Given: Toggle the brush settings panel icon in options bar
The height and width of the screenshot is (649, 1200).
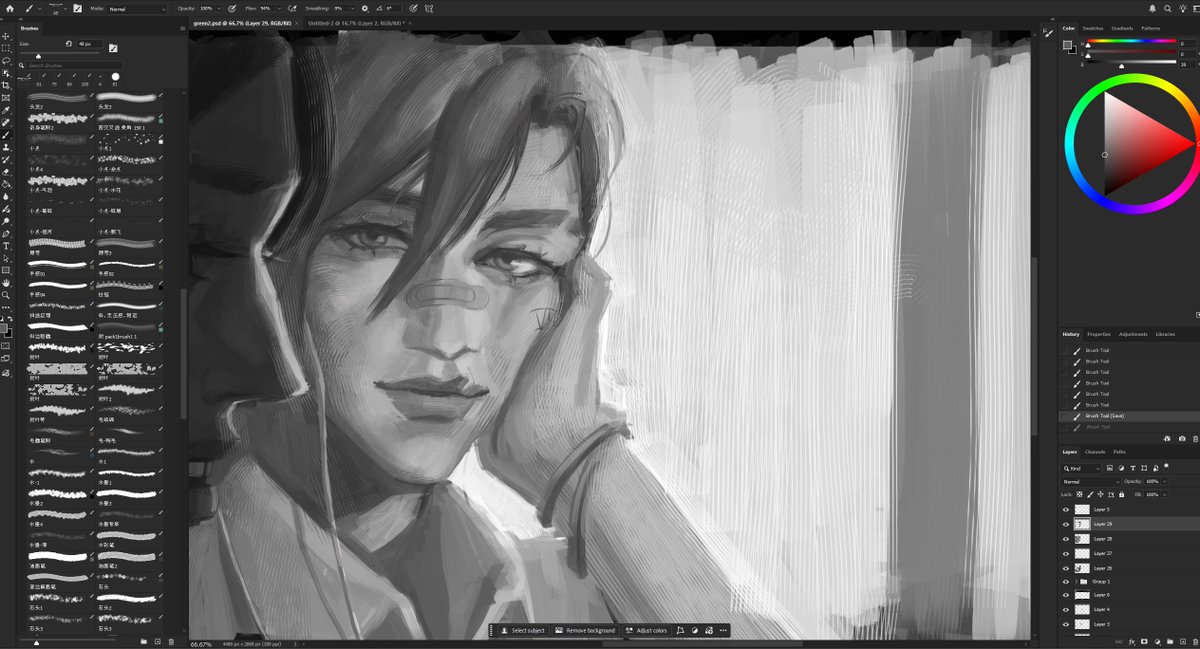Looking at the screenshot, I should coord(77,8).
